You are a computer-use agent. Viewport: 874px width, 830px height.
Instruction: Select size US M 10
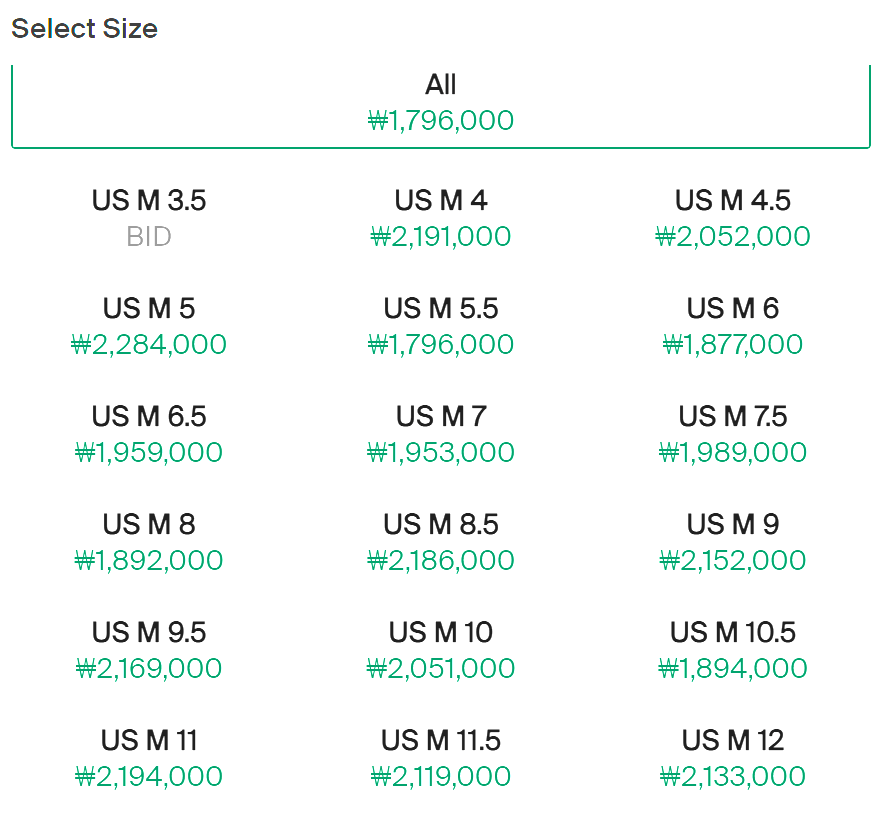[440, 650]
